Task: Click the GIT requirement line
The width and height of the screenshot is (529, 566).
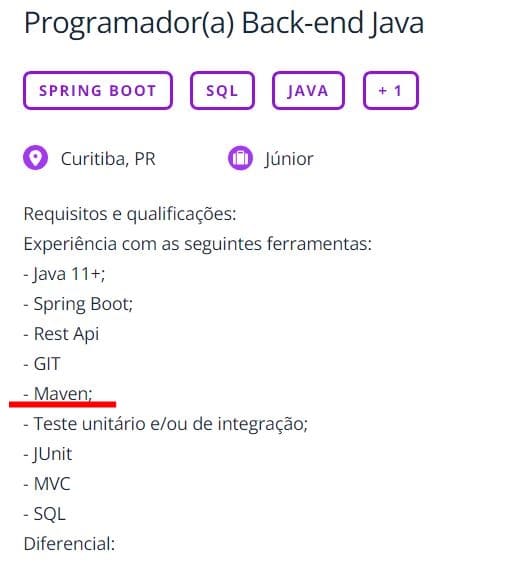Action: pos(42,364)
